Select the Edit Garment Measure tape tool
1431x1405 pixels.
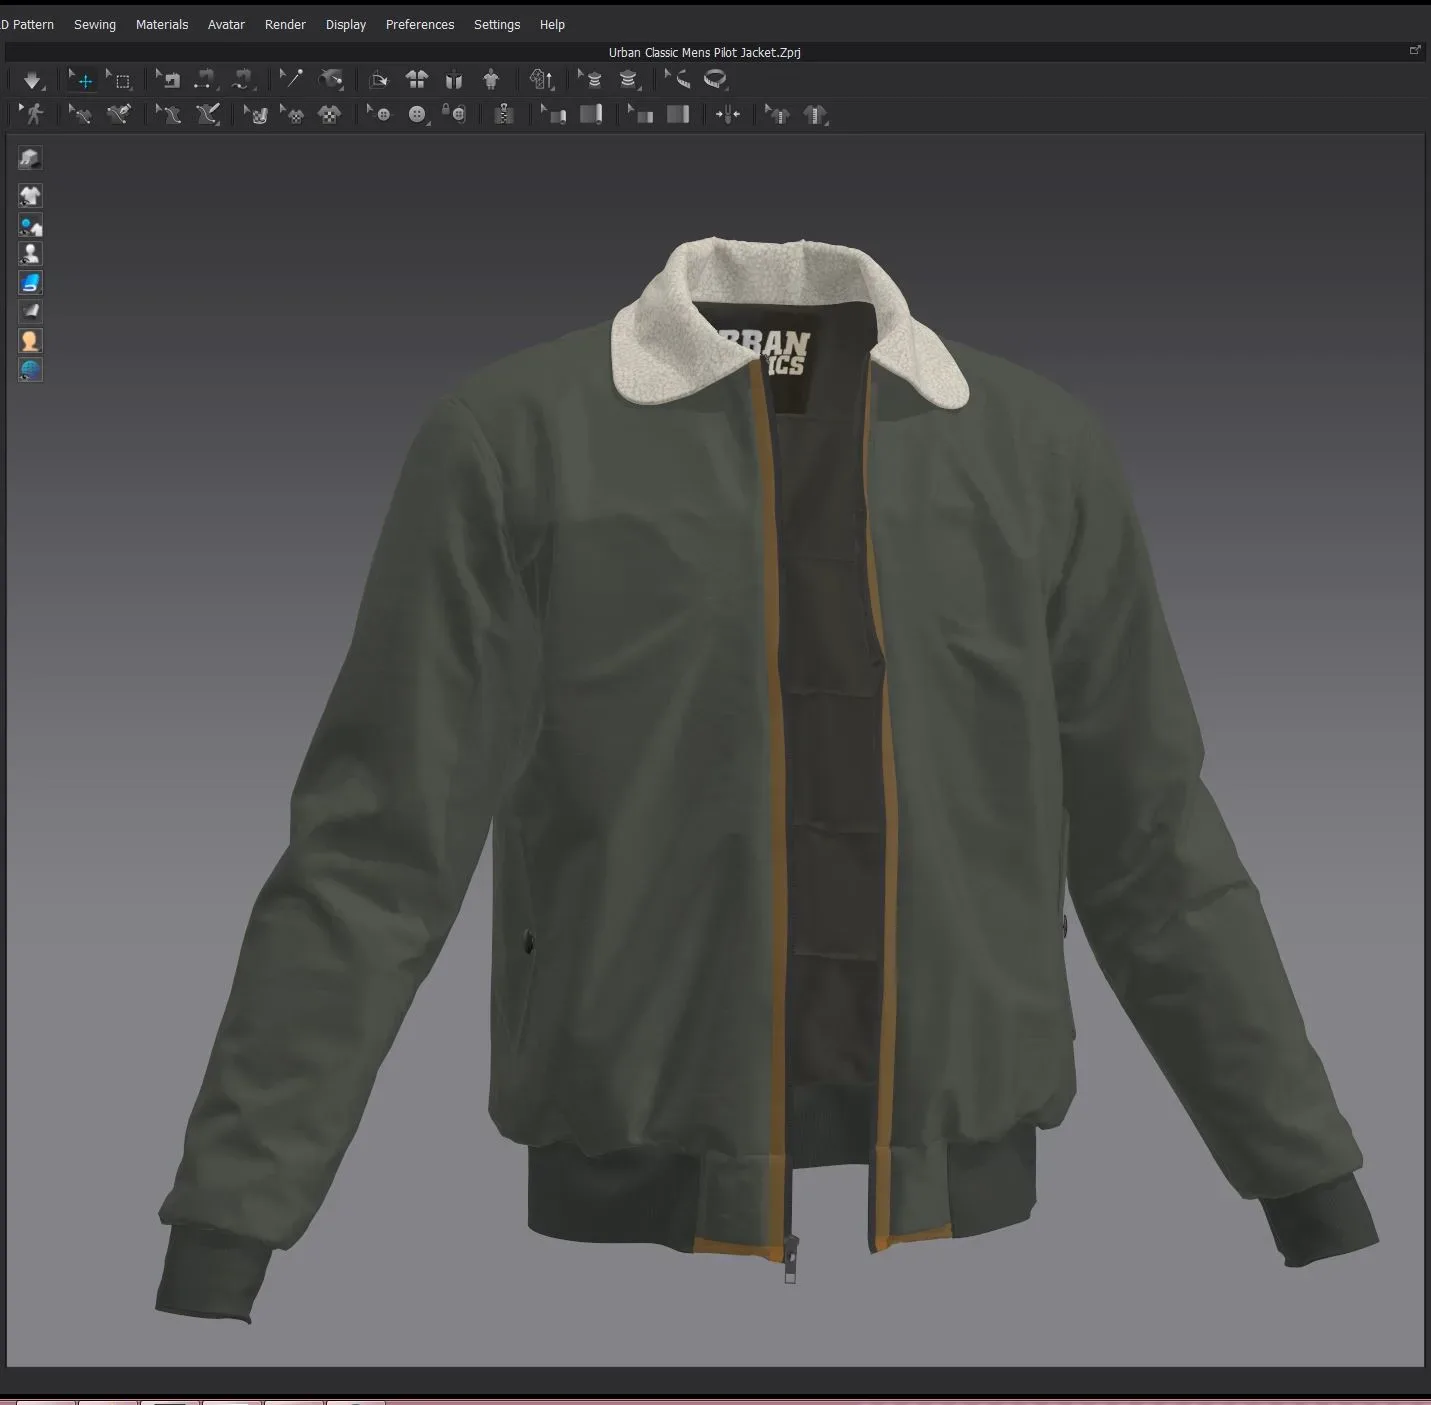(678, 80)
